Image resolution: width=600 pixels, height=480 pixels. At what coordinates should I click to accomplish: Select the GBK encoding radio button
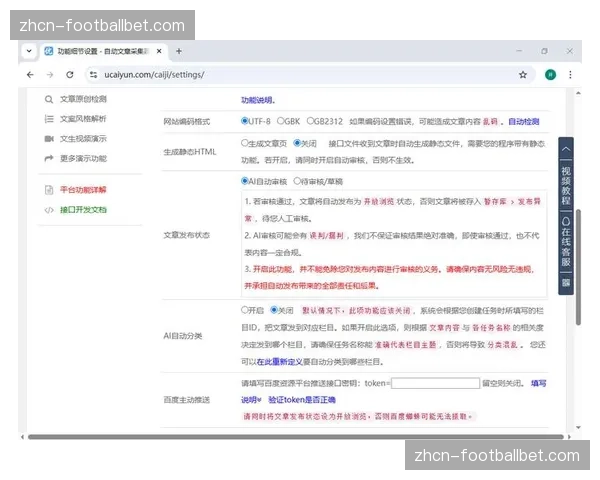pos(280,121)
